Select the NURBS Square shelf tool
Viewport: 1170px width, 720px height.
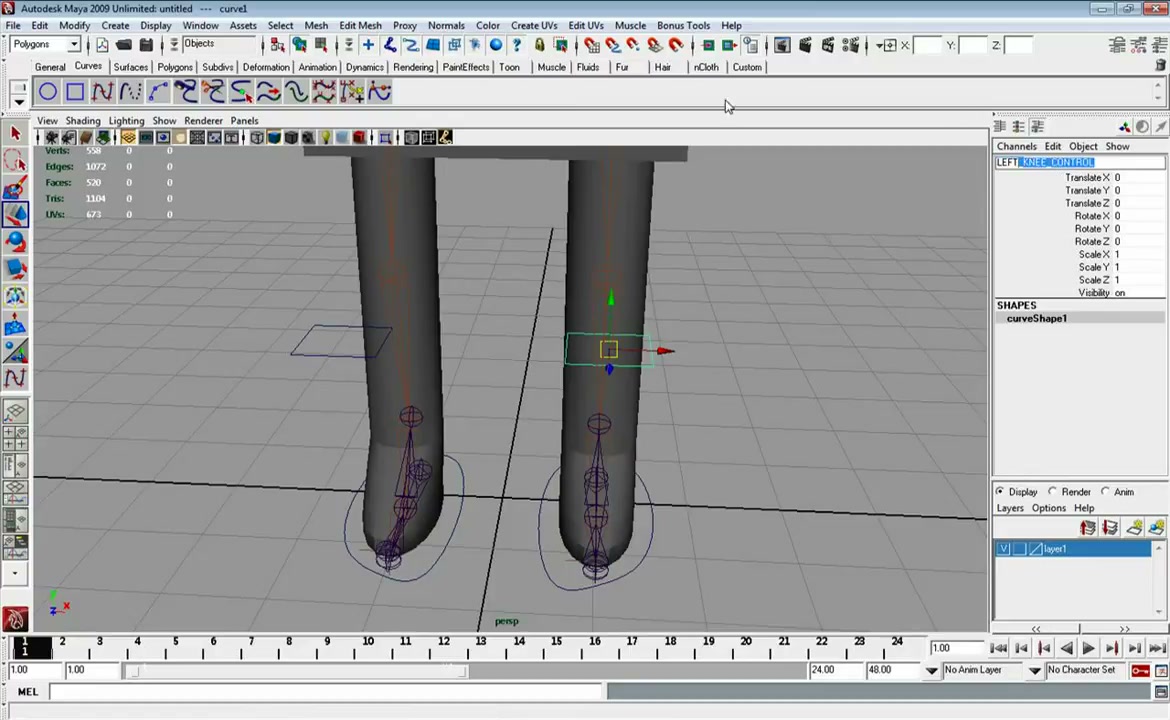point(75,92)
